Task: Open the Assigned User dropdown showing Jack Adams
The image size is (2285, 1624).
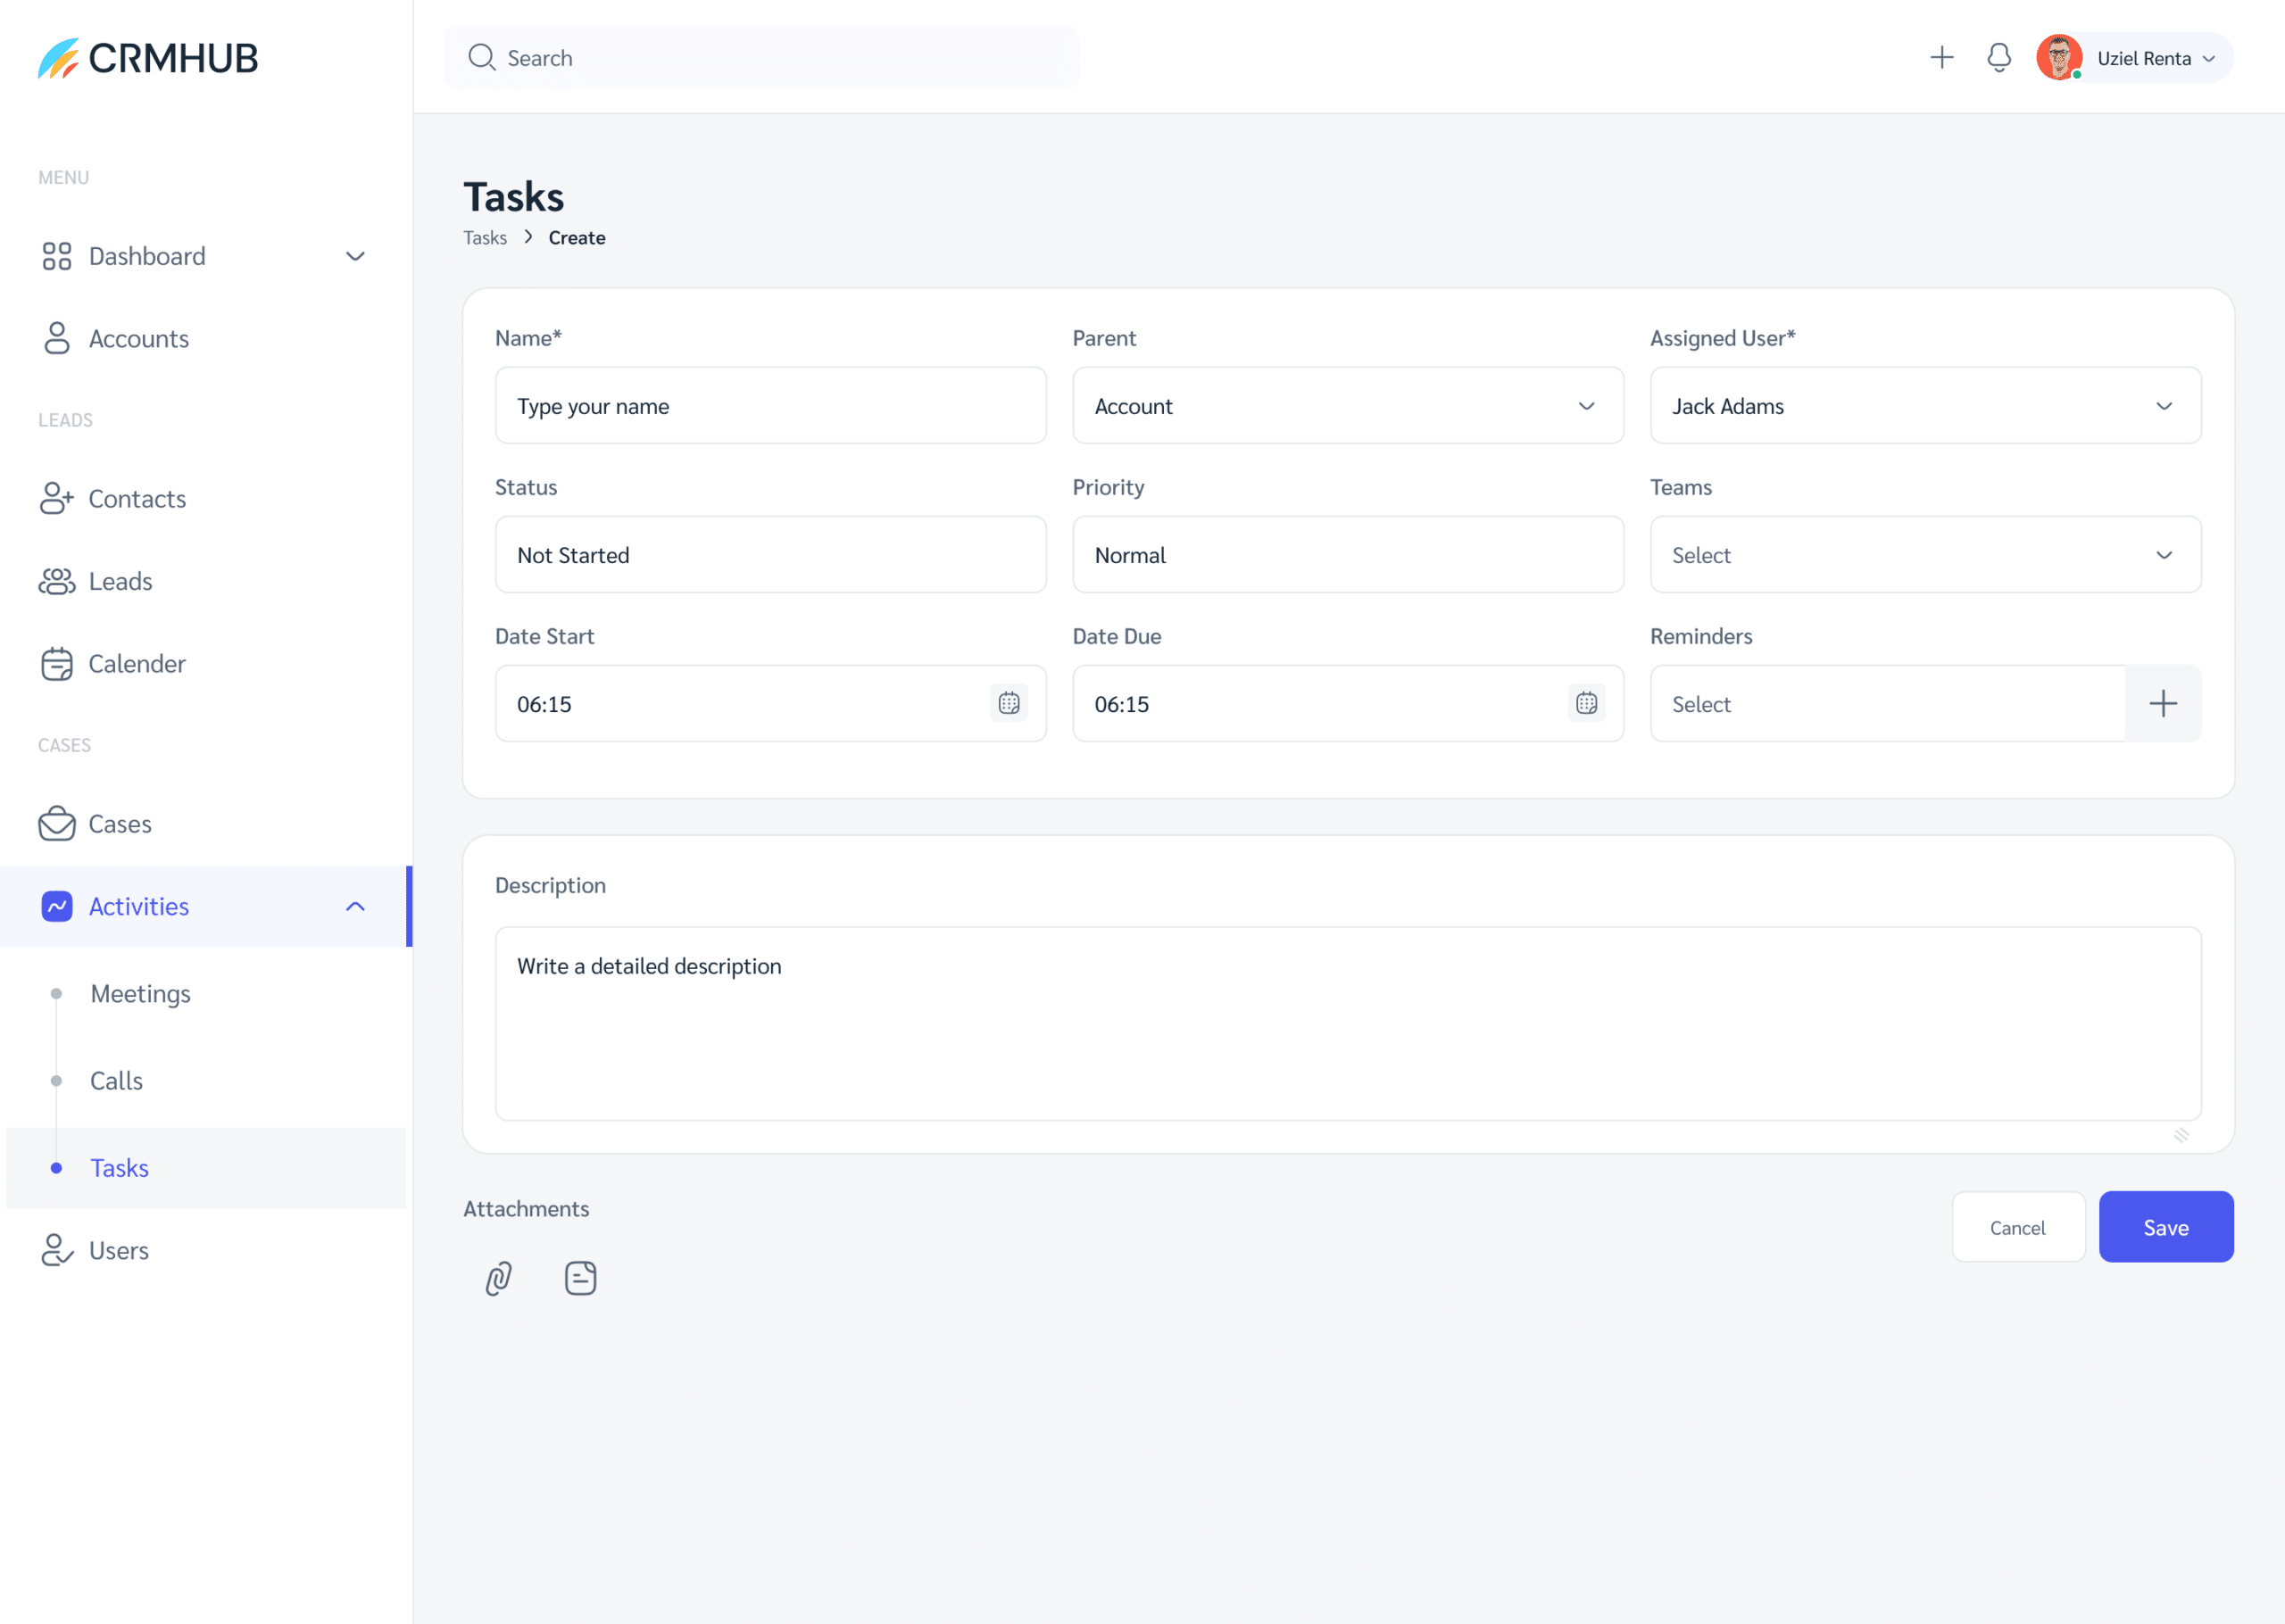Action: point(2164,406)
